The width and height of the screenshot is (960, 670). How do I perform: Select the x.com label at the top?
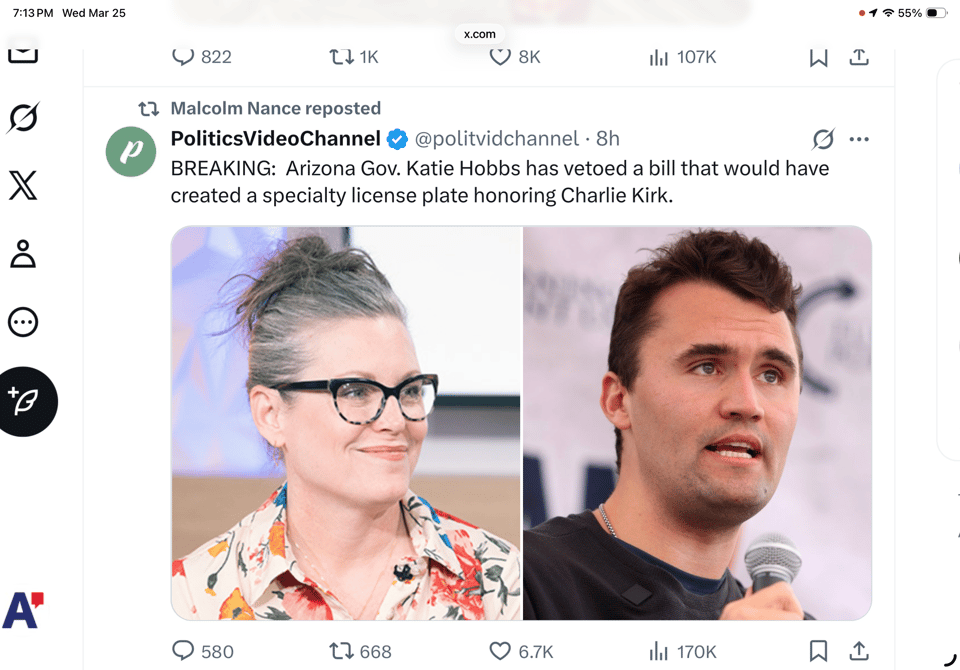coord(479,33)
